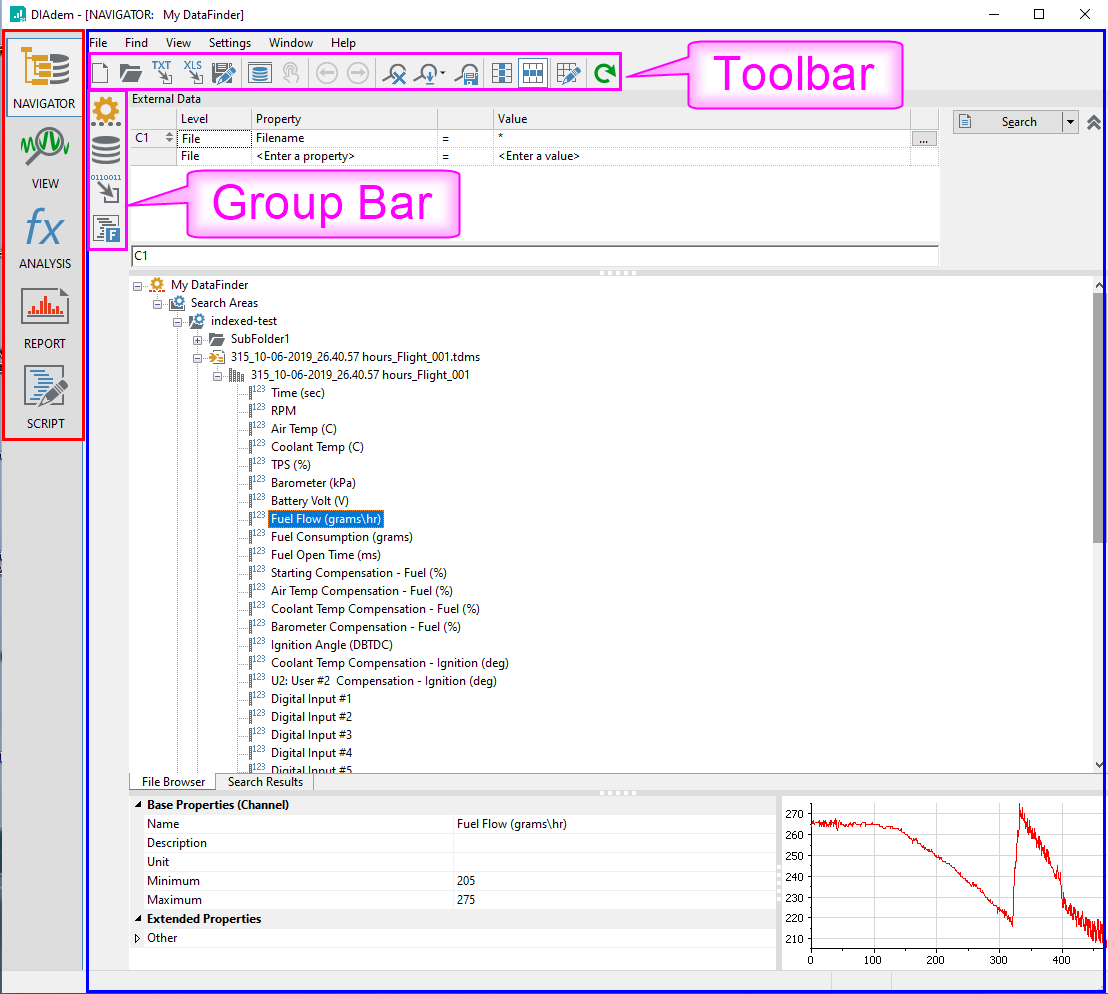
Task: Expand the Other properties group
Action: click(138, 938)
